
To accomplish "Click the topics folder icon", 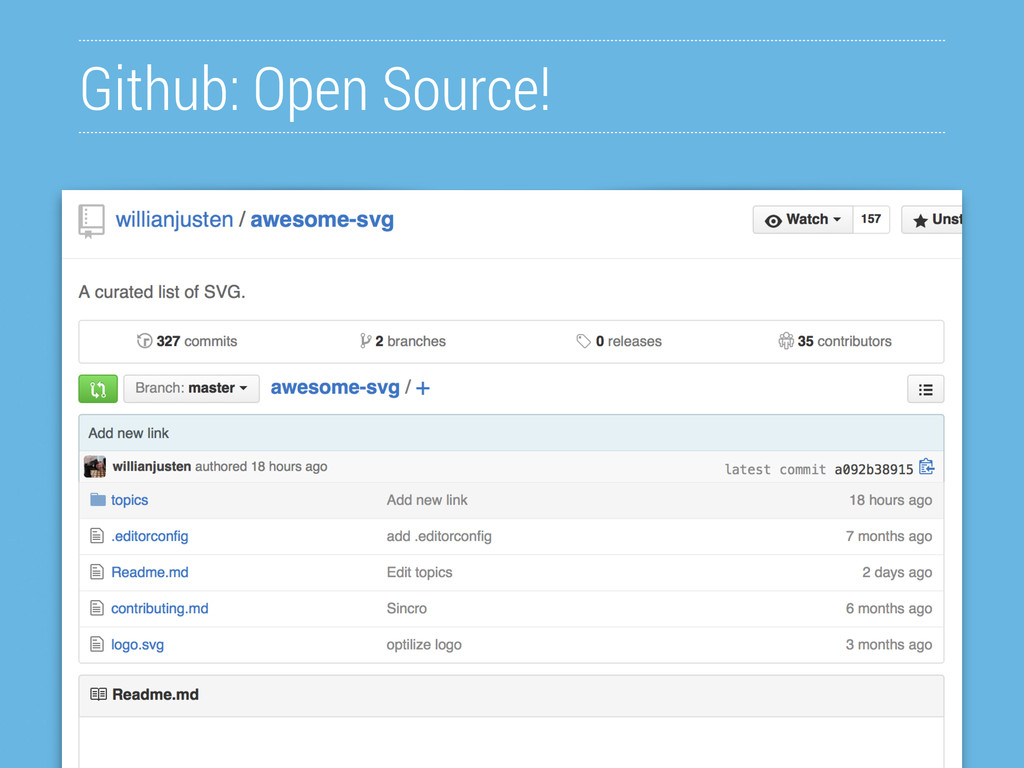I will (x=97, y=500).
